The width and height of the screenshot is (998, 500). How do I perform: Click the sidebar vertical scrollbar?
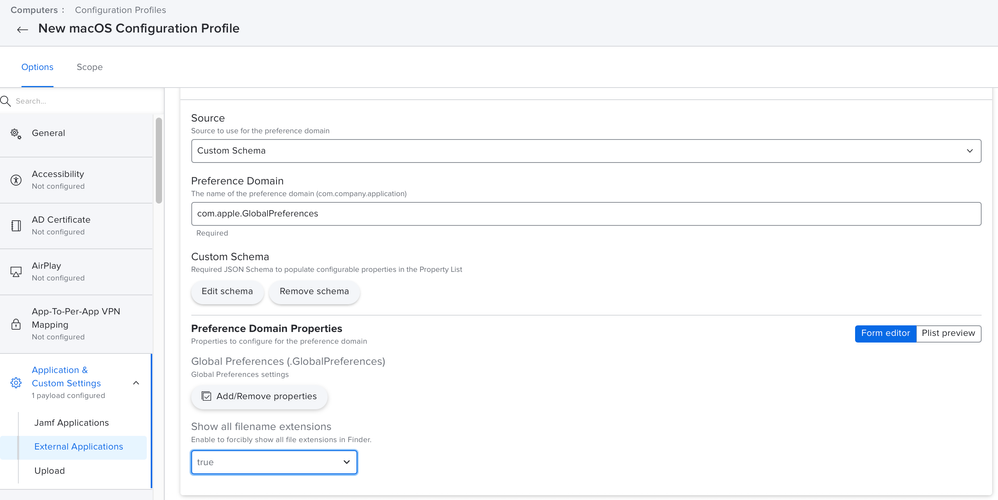[158, 159]
